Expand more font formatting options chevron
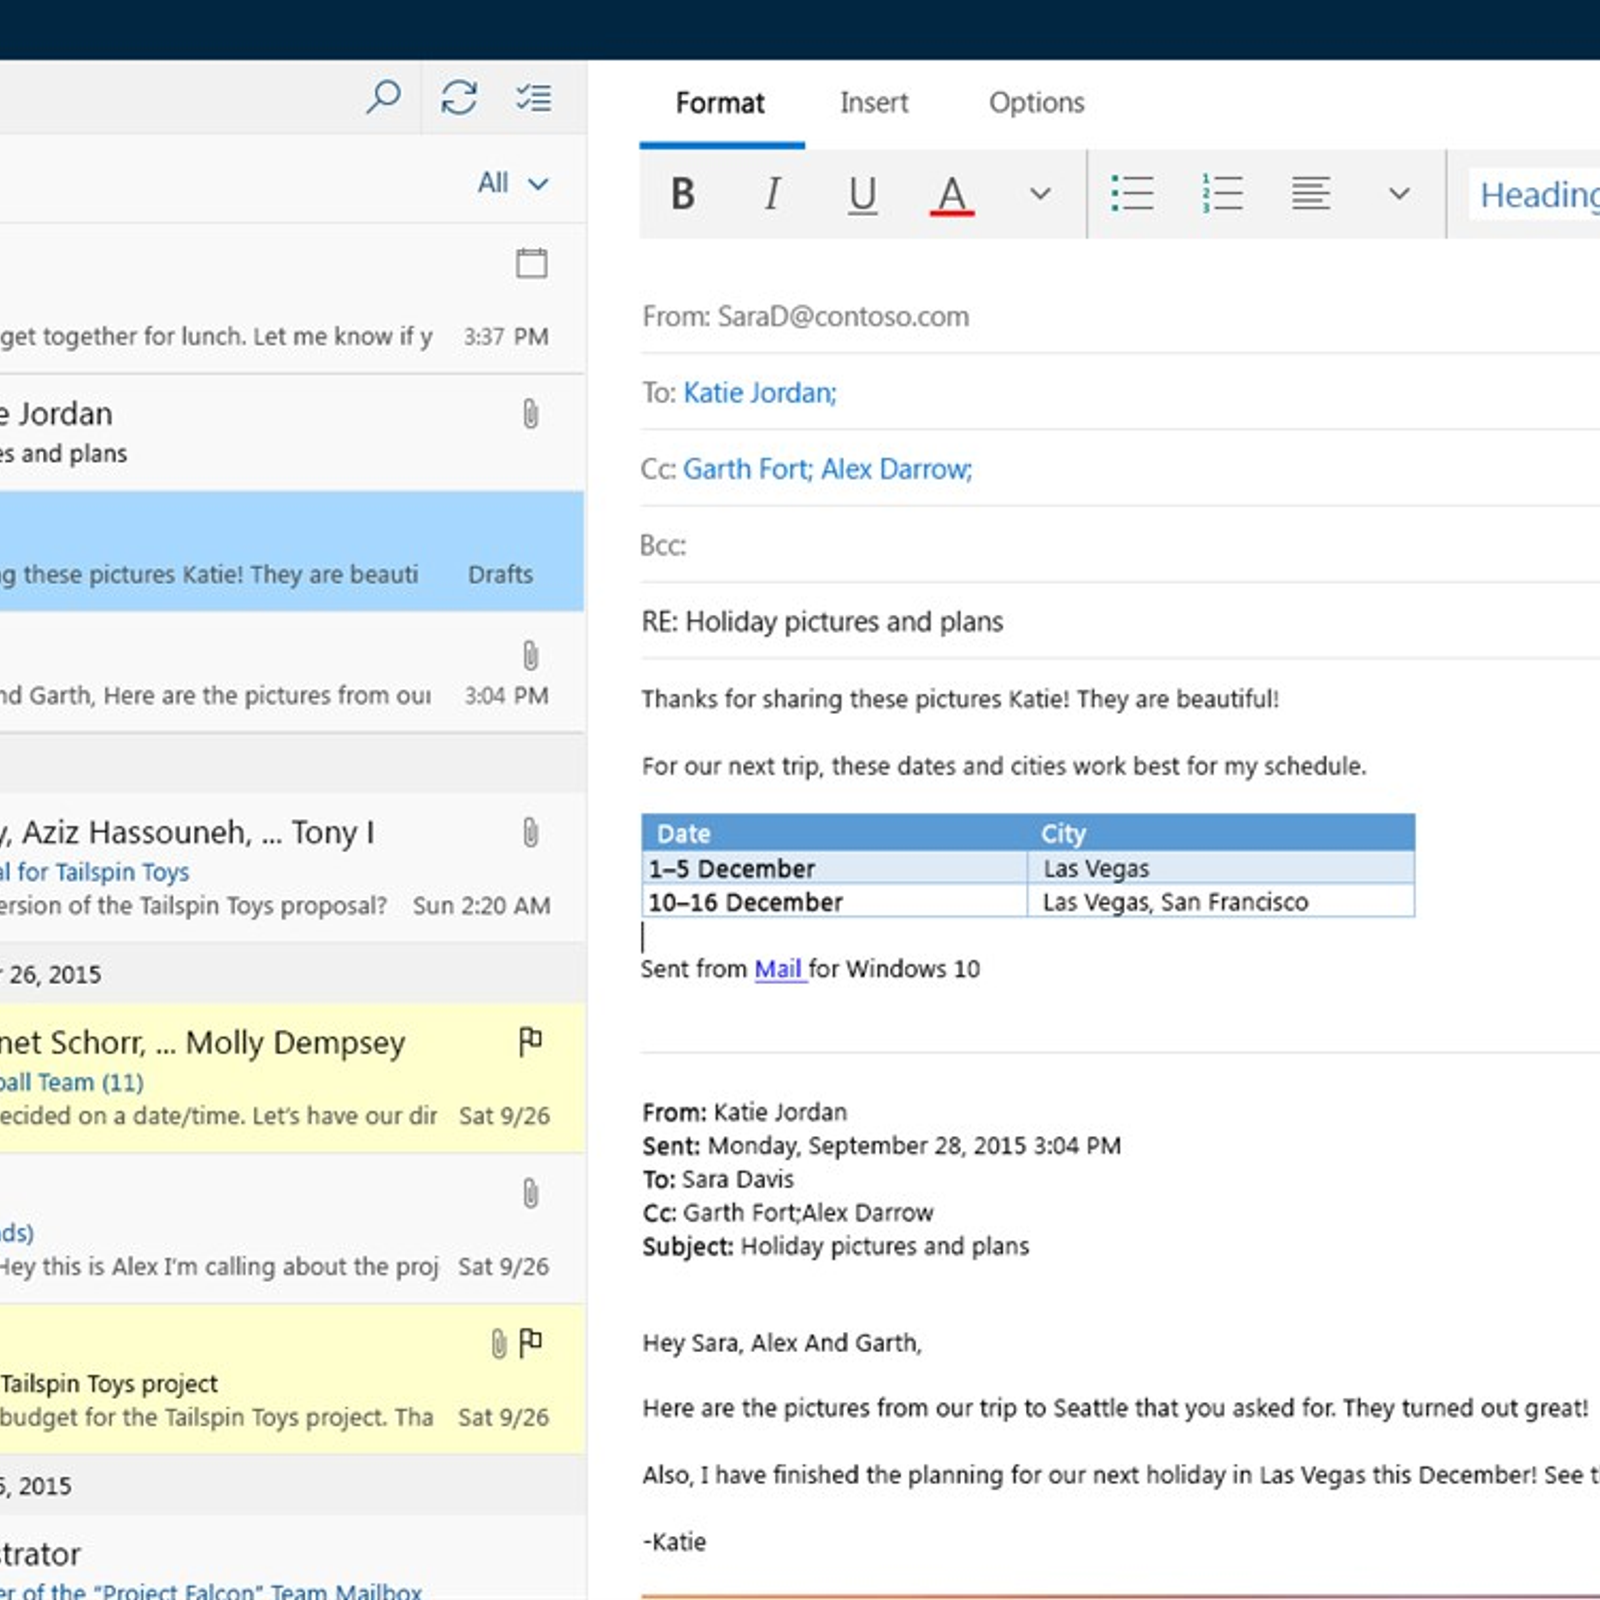Screen dimensions: 1600x1600 click(1041, 194)
